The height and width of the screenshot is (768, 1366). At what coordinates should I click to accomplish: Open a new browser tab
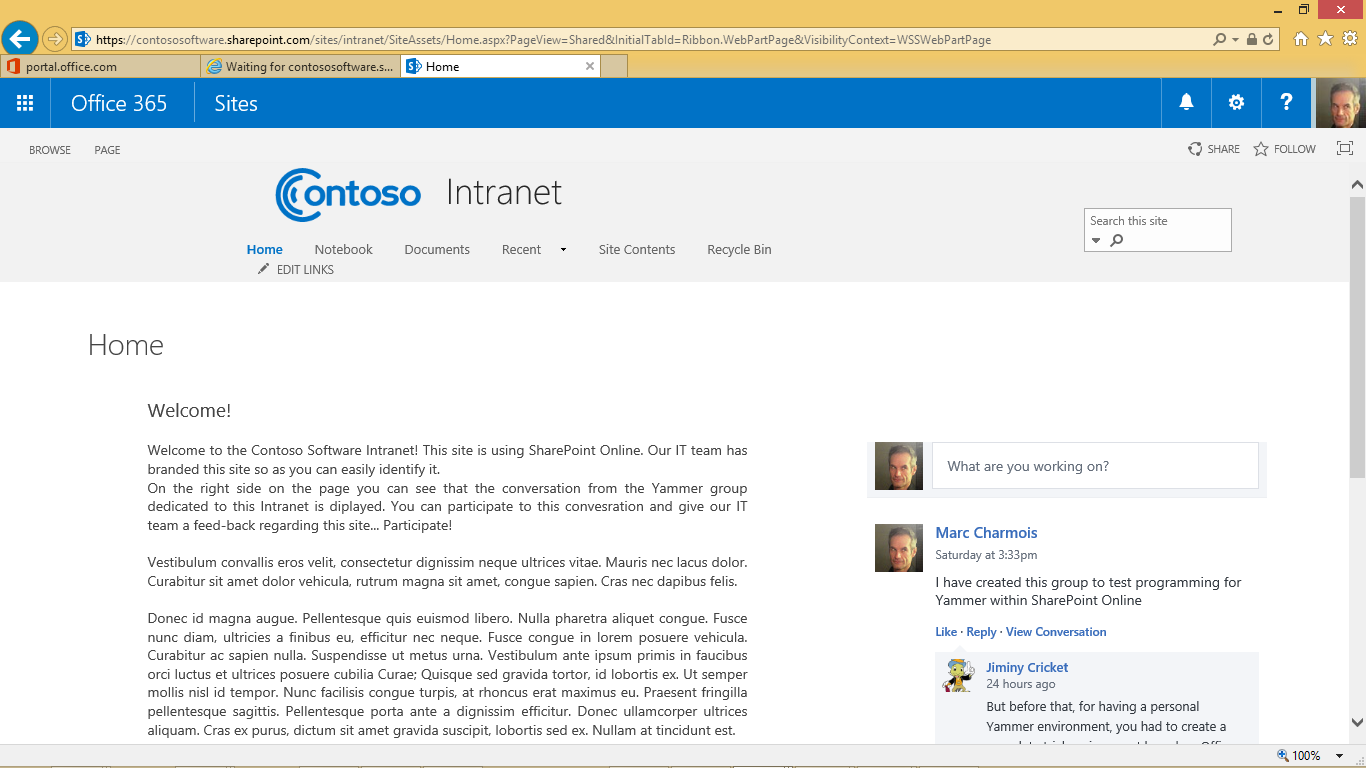click(614, 66)
